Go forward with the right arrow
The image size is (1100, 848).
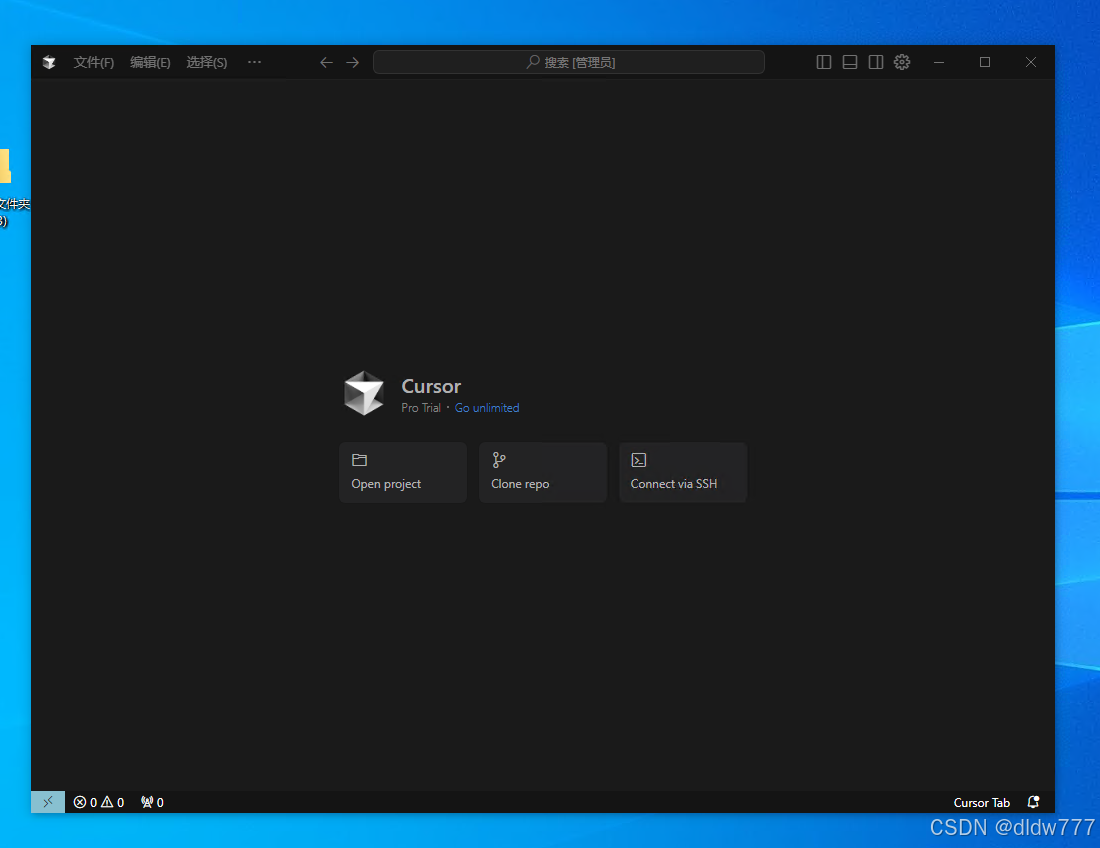pos(353,62)
